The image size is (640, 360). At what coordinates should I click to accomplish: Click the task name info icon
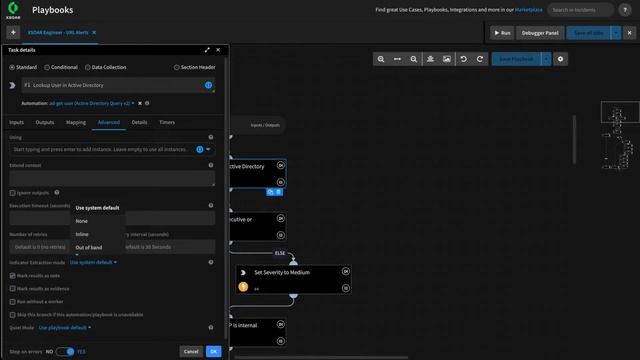click(x=209, y=85)
